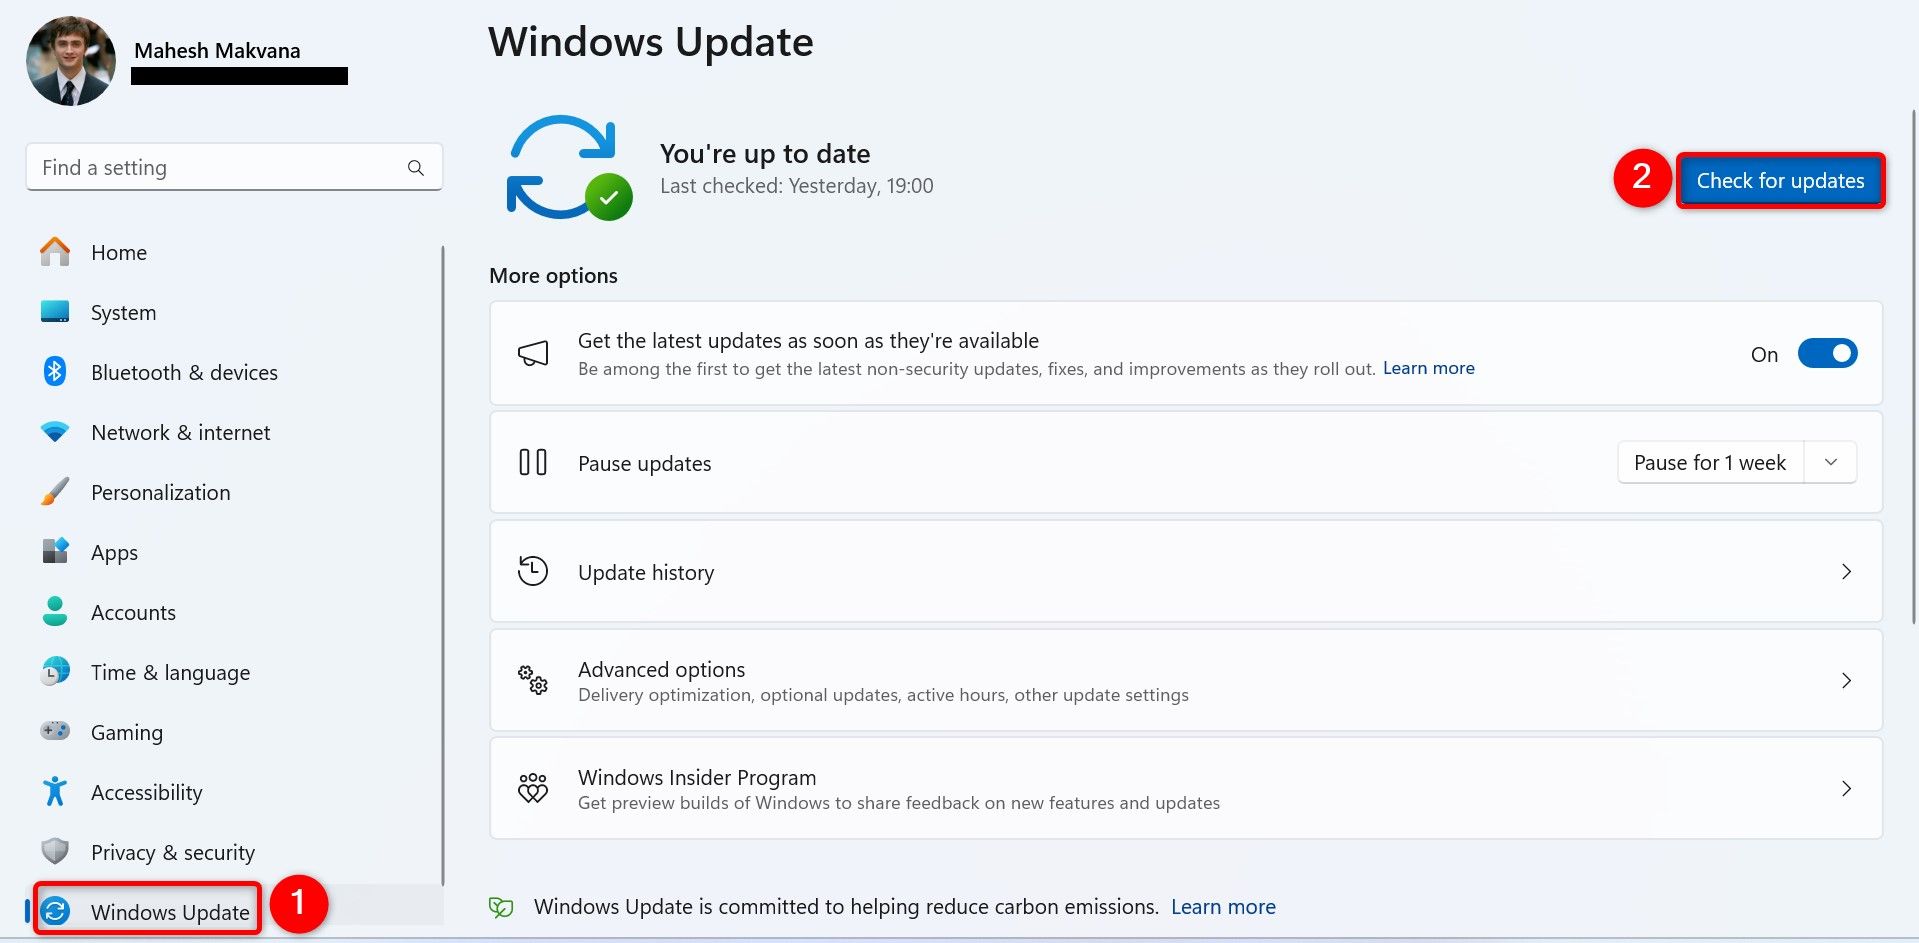This screenshot has width=1919, height=943.
Task: Select the System settings icon
Action: (55, 312)
